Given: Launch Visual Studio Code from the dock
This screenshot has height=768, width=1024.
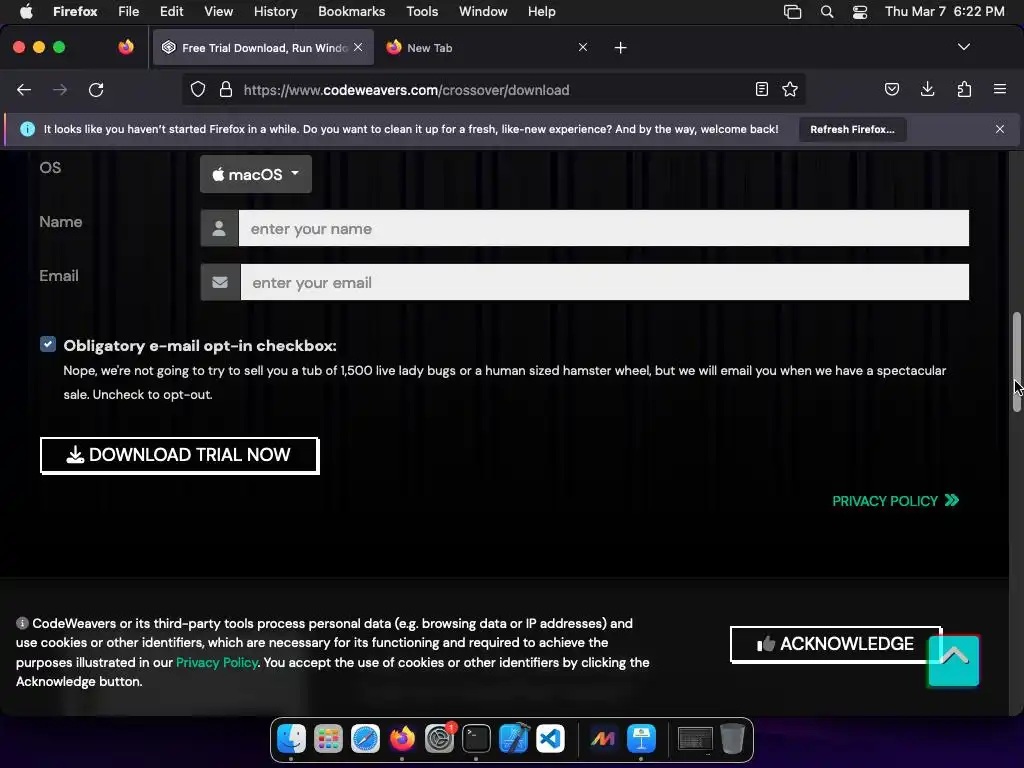Looking at the screenshot, I should 551,739.
